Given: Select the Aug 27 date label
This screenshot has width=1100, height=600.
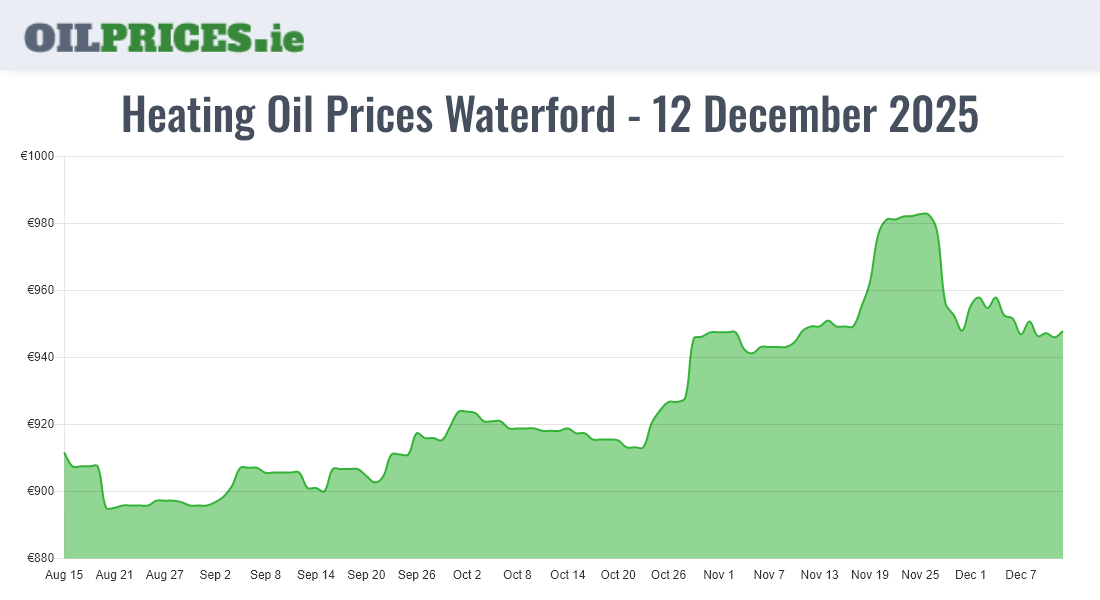Looking at the screenshot, I should coord(165,575).
